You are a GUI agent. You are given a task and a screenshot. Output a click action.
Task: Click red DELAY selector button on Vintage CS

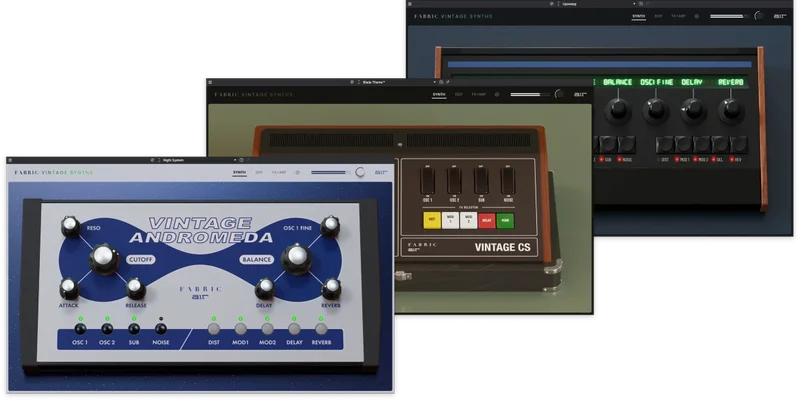click(x=487, y=220)
